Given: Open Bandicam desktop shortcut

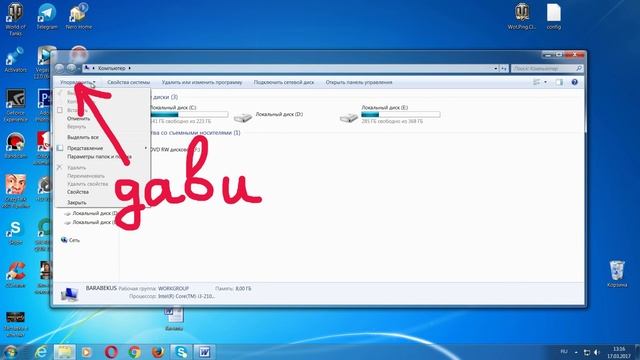Looking at the screenshot, I should click(x=15, y=146).
